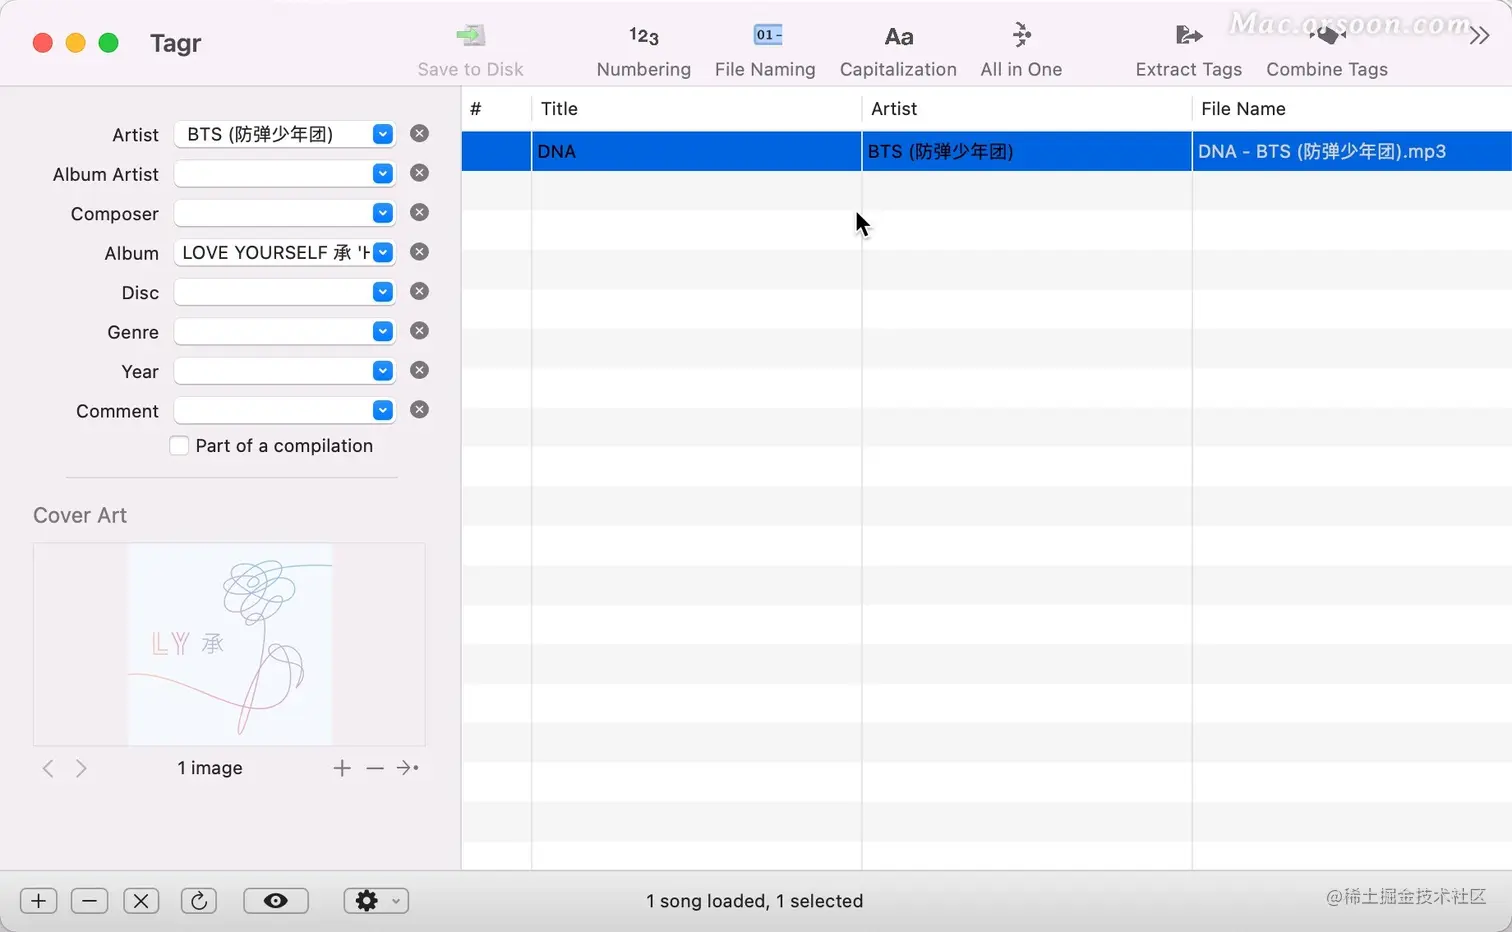Open the Combine Tags tool

click(x=1327, y=51)
